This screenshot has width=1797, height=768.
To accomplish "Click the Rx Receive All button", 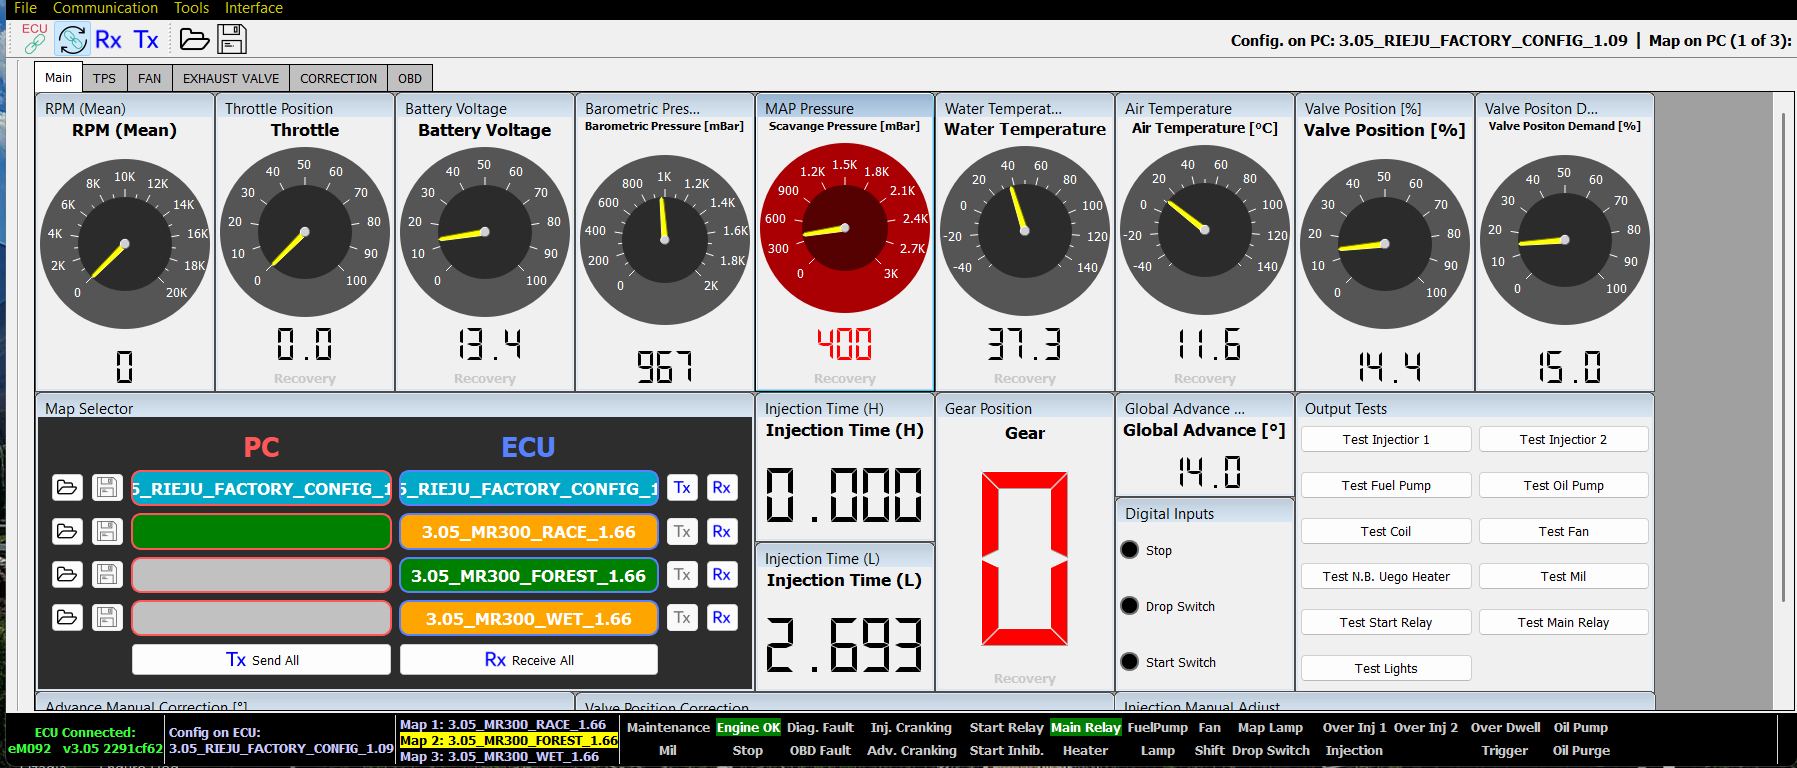I will point(529,660).
